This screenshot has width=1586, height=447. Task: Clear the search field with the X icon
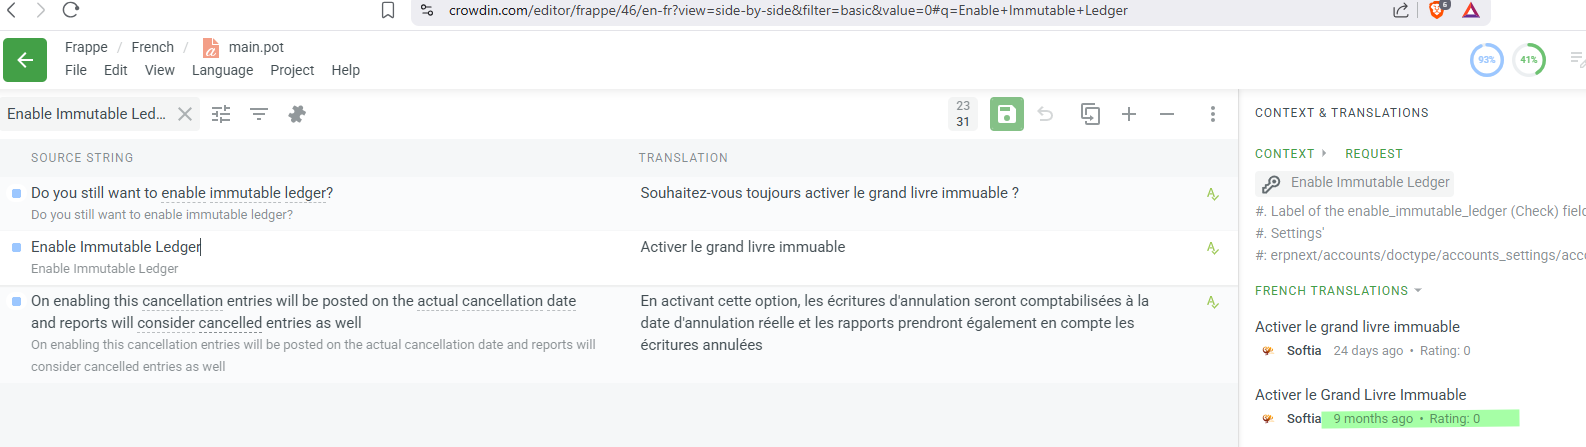coord(185,114)
